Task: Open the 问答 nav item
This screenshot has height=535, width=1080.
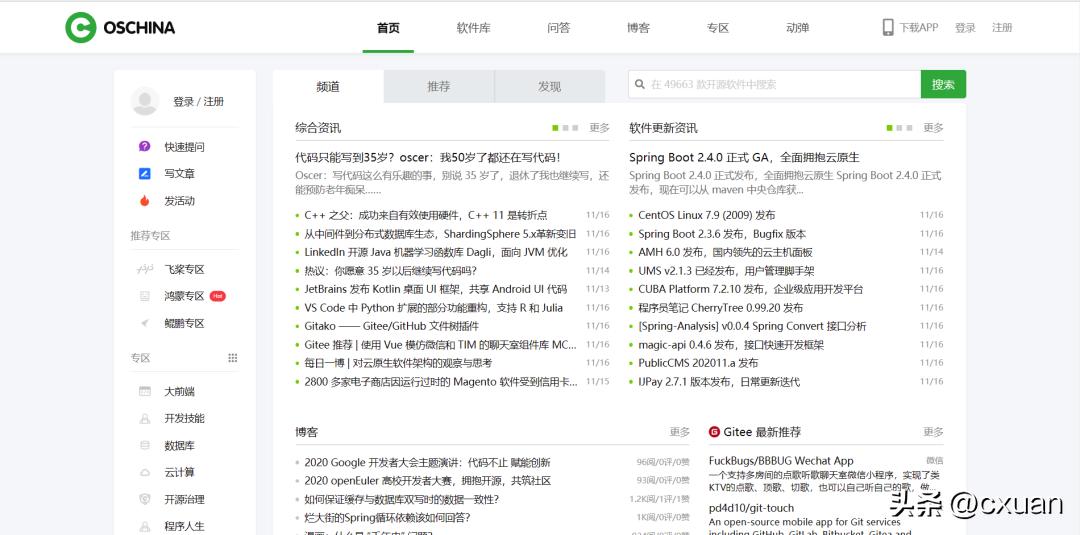Action: click(x=559, y=28)
